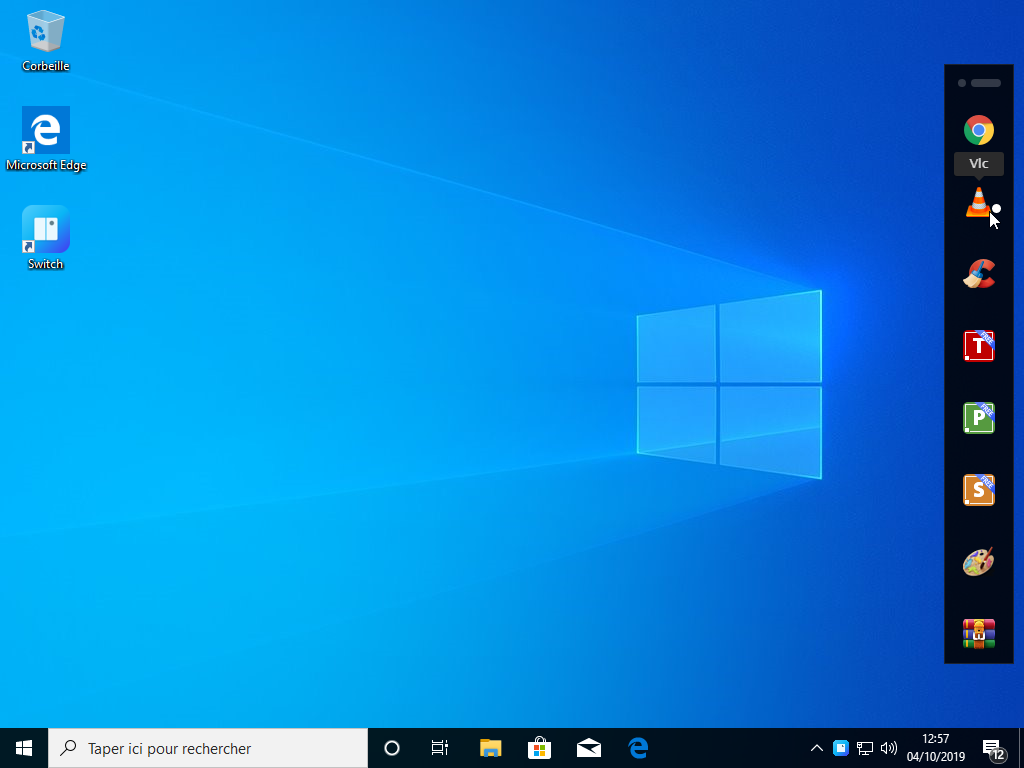This screenshot has width=1024, height=768.
Task: Open the Mail app from taskbar
Action: click(588, 748)
